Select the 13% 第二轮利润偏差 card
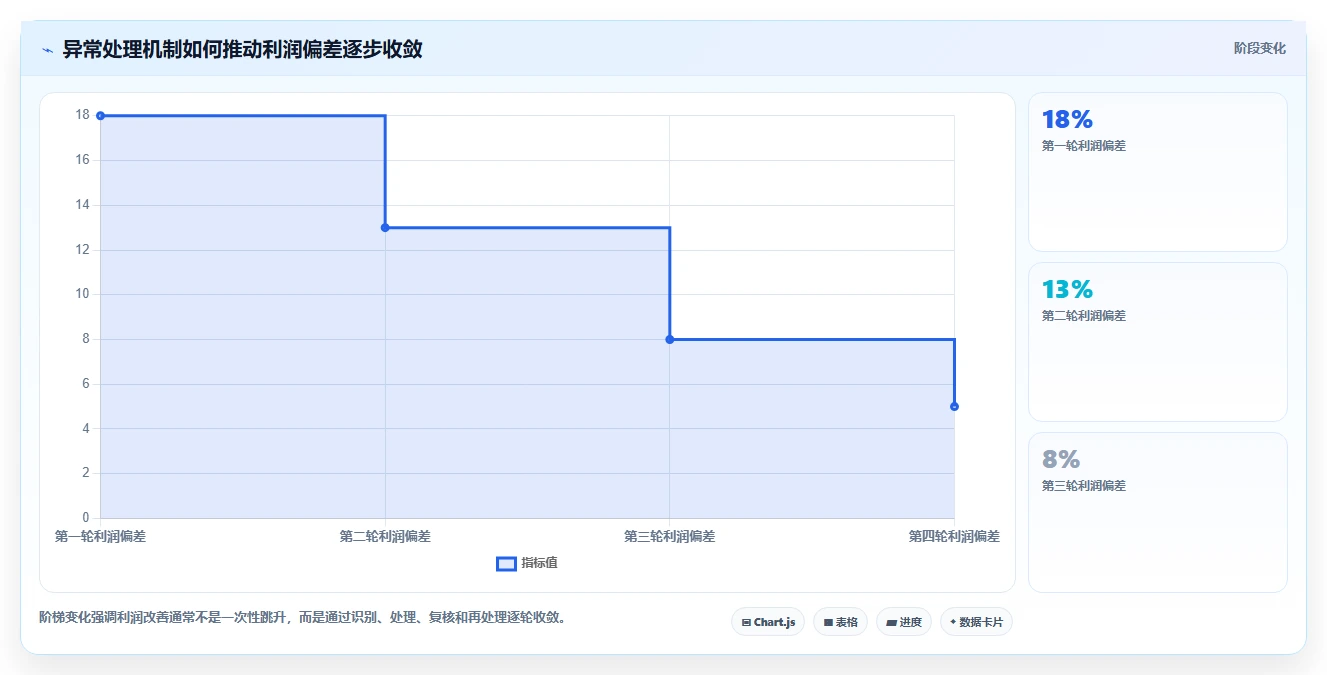This screenshot has width=1327, height=675. (1157, 342)
